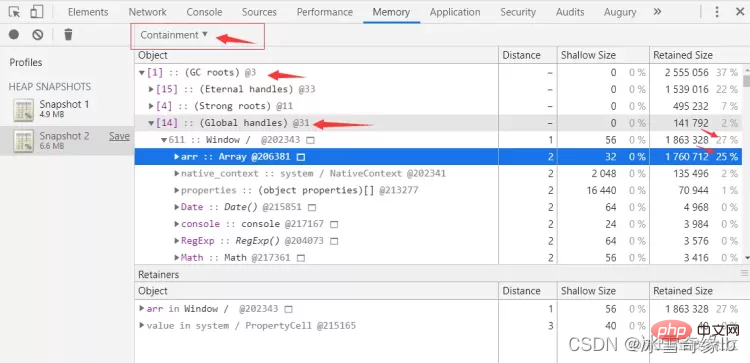Screen dimensions: 750x363
Task: Click square icon beside arr in Window retainer
Action: 288,309
